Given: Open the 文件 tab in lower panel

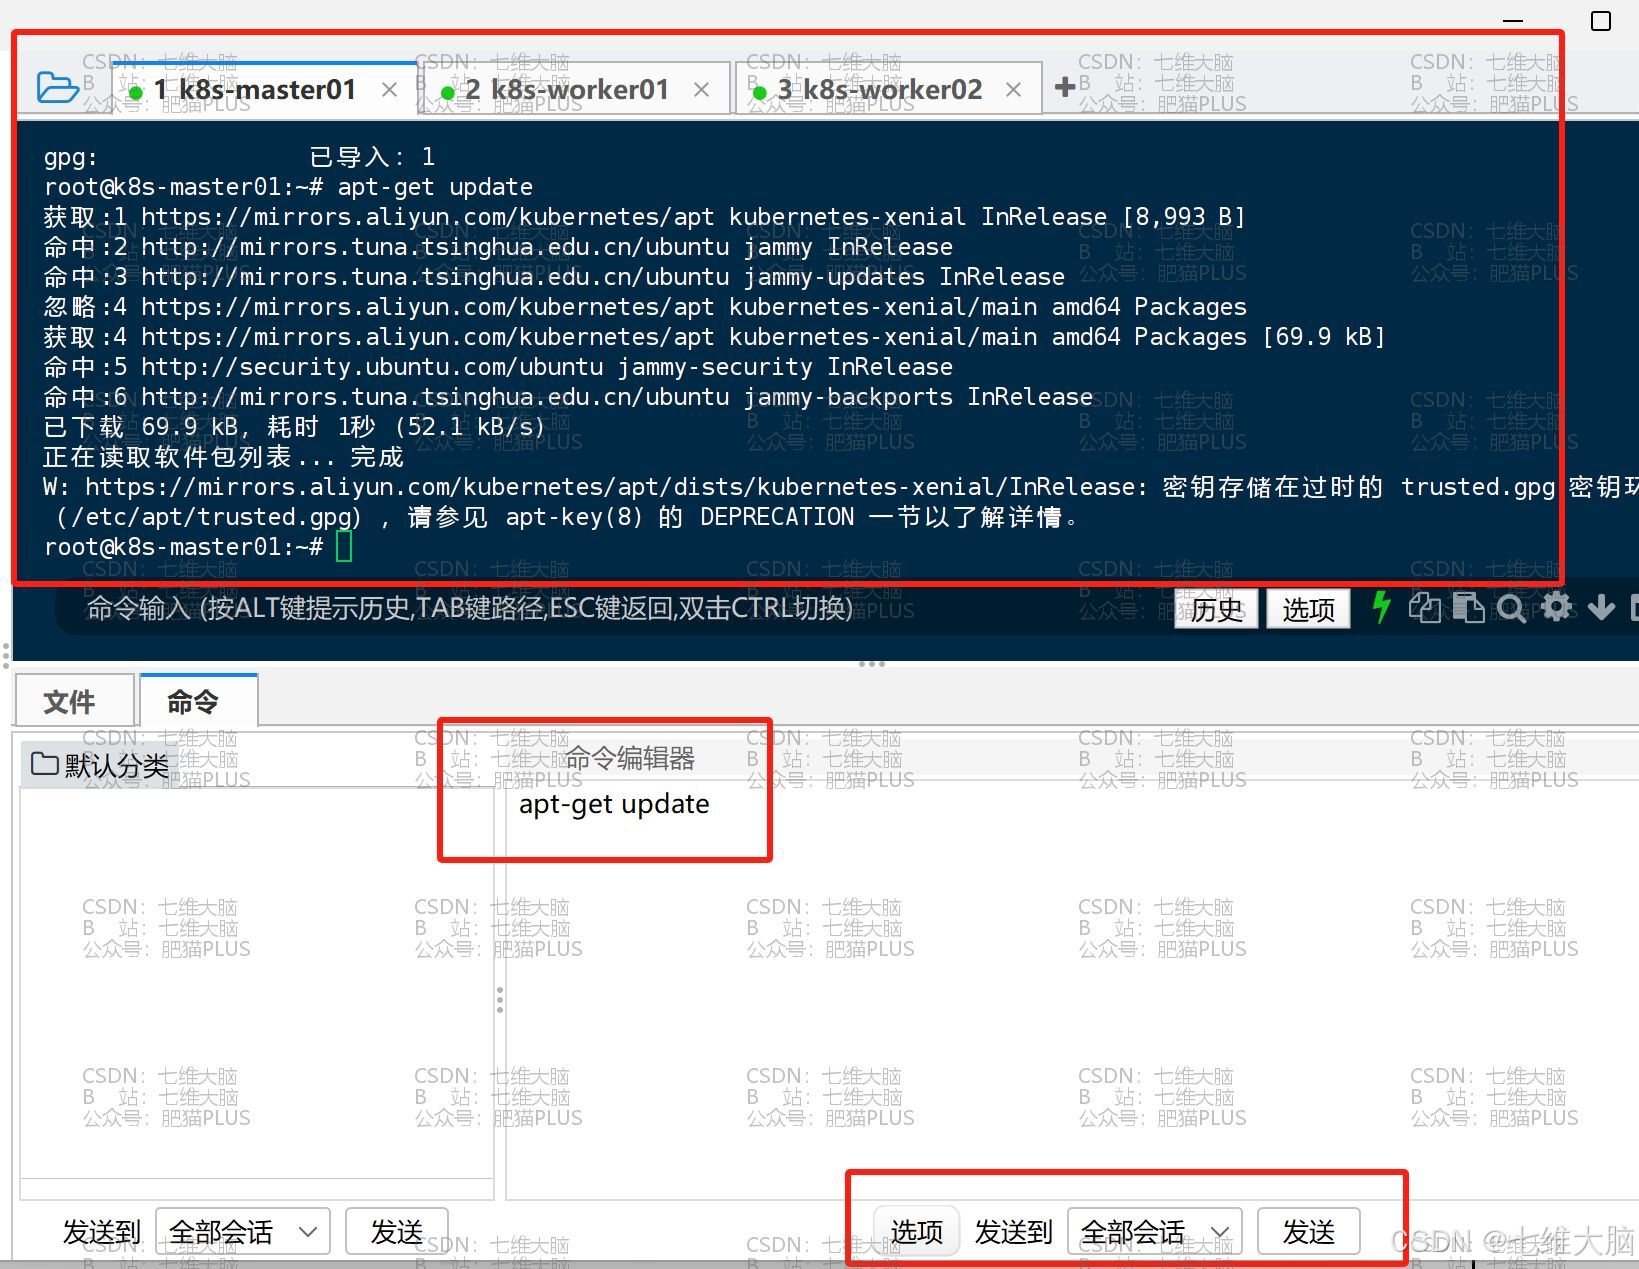Looking at the screenshot, I should (70, 701).
